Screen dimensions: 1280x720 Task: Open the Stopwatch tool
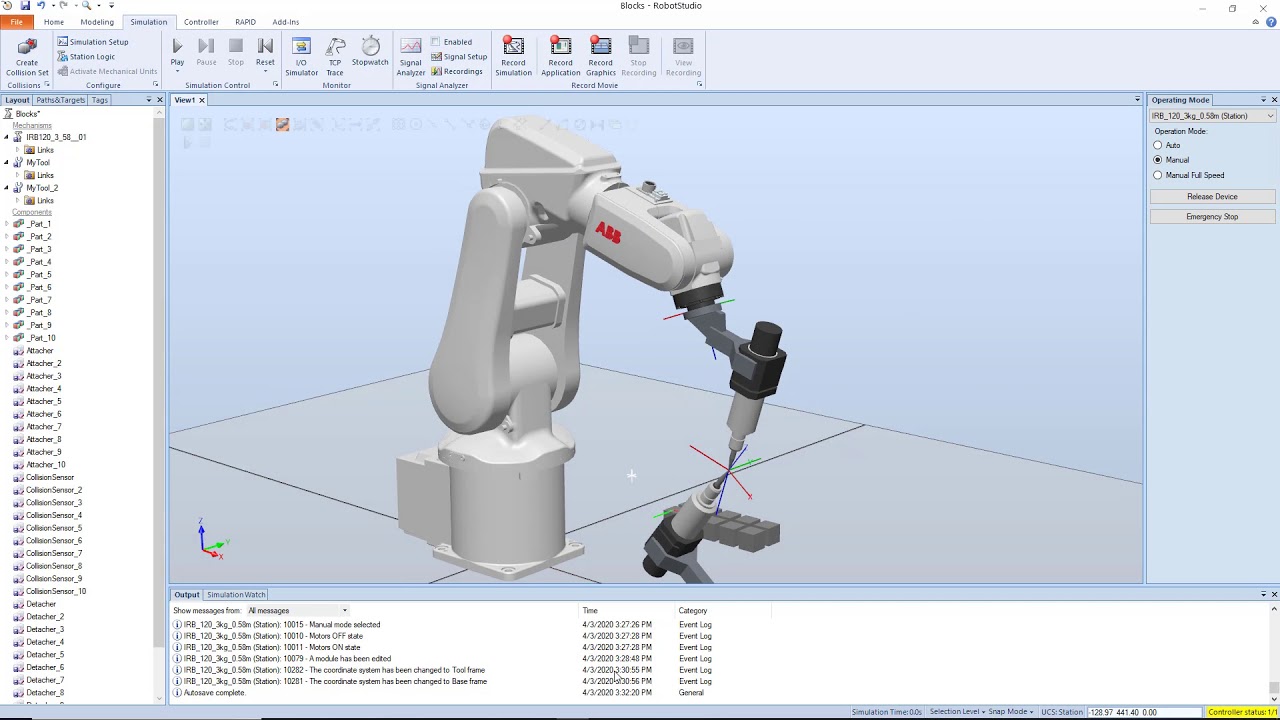[370, 53]
